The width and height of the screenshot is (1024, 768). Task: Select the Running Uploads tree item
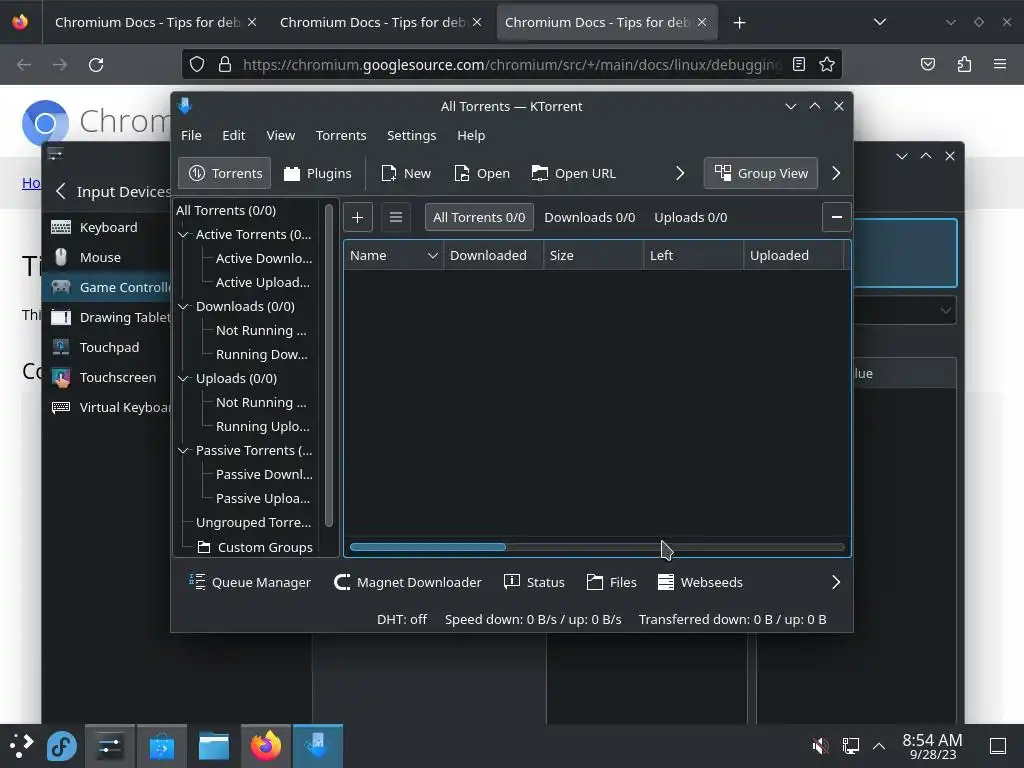pos(263,426)
